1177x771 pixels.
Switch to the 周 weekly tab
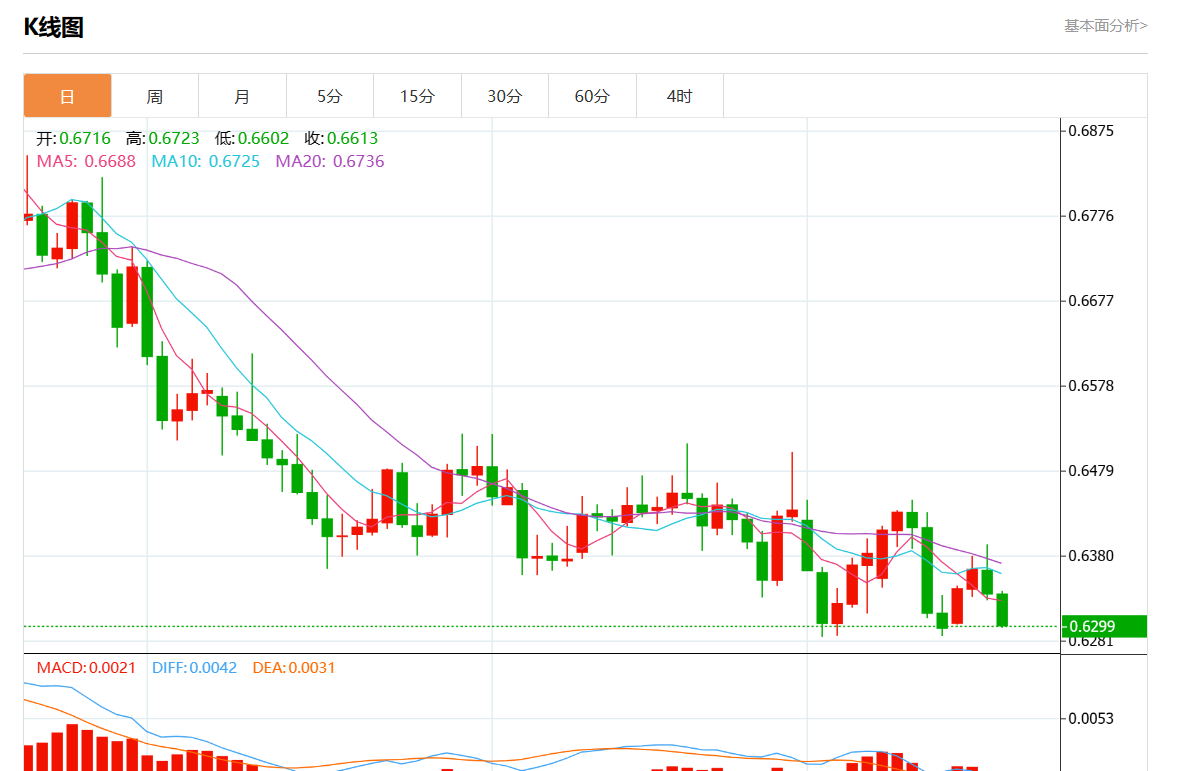[x=155, y=96]
